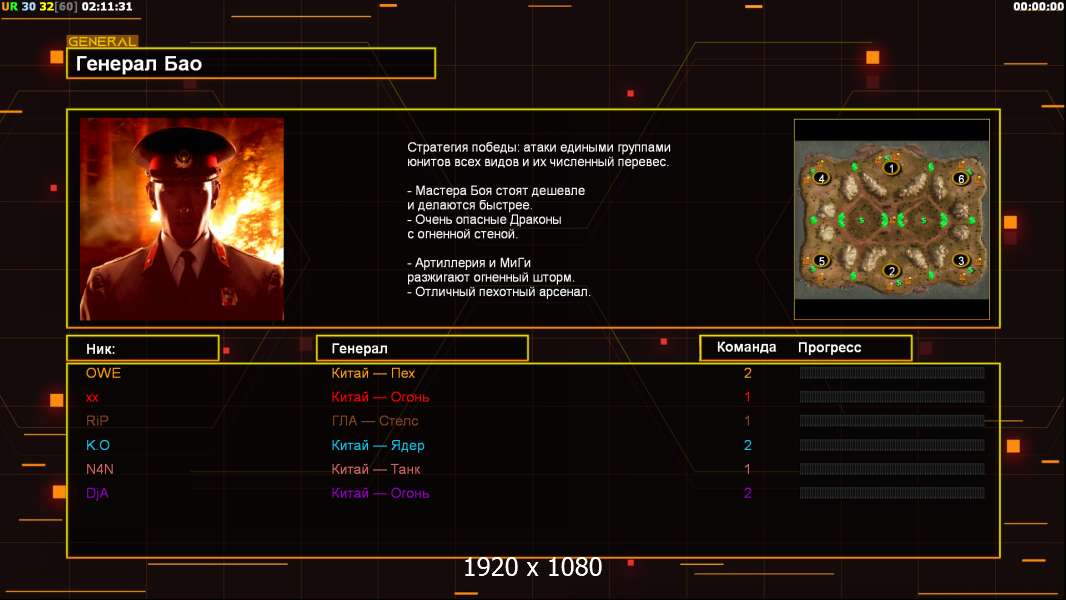1066x600 pixels.
Task: Click the General Bao portrait image
Action: 182,219
